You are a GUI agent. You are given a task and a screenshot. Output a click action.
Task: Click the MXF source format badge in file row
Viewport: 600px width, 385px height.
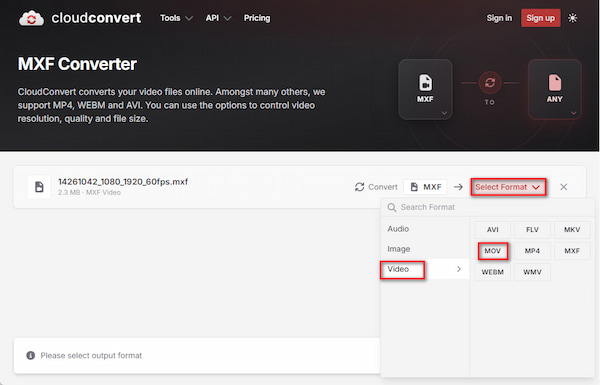(x=425, y=187)
